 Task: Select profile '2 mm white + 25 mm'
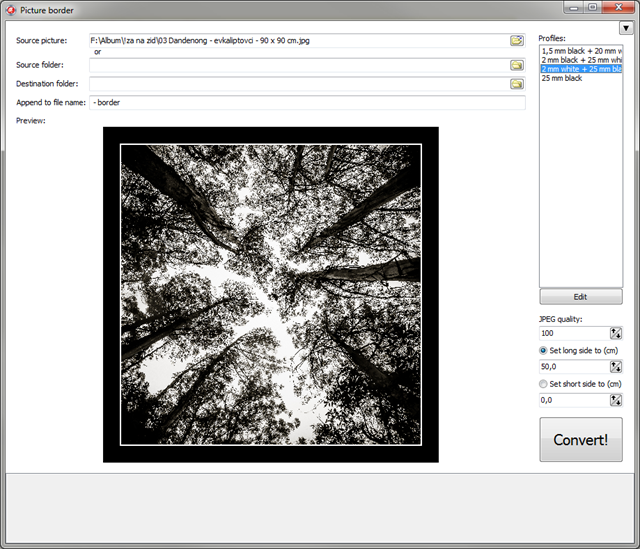581,69
